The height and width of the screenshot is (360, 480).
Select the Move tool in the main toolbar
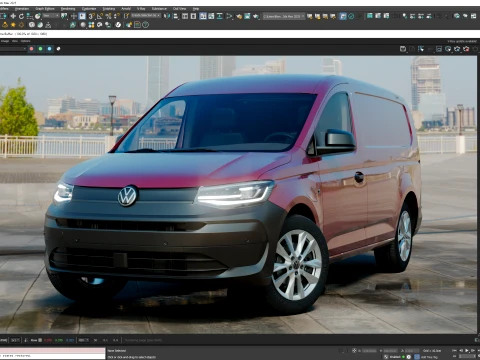13,16
